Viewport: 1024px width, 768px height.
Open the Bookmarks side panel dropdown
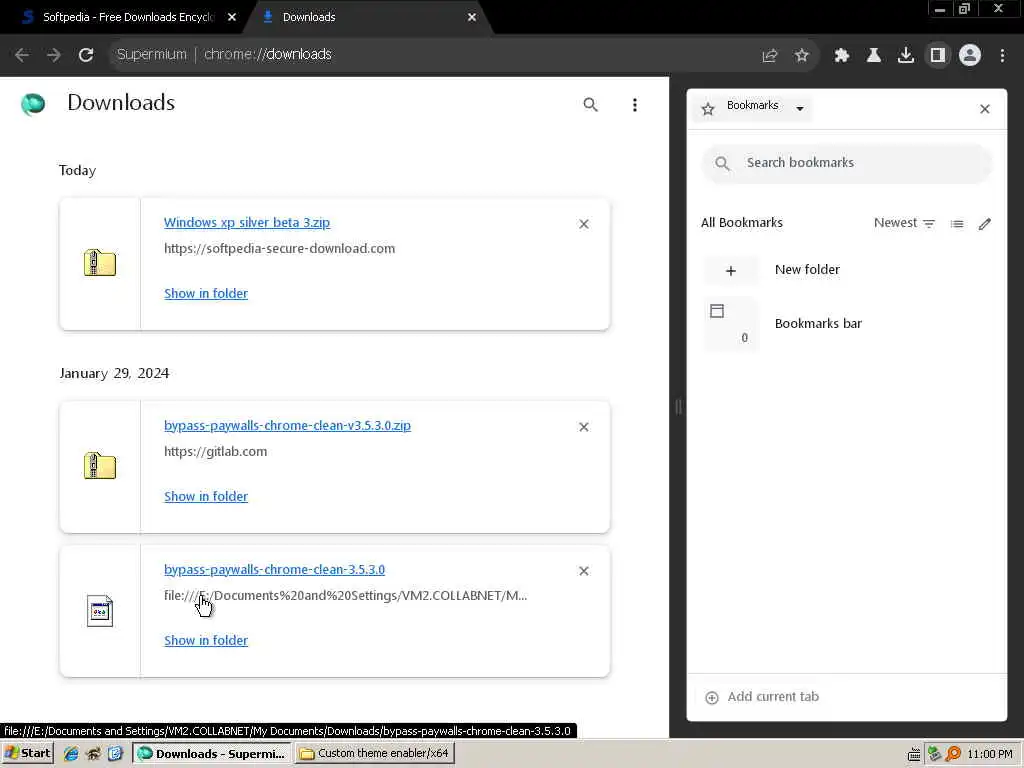pos(752,108)
